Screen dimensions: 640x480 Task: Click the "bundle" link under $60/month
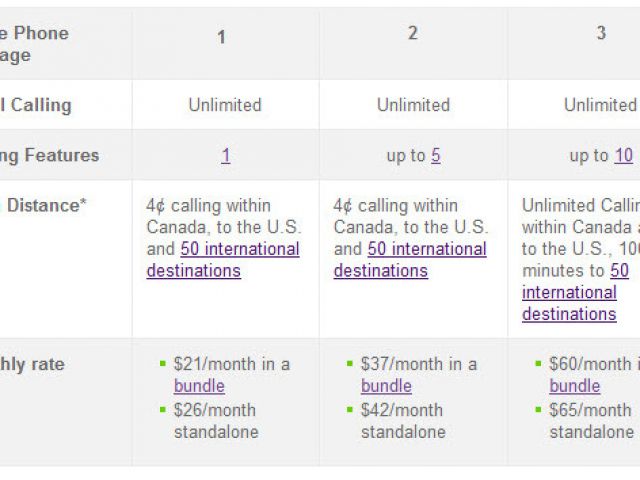pyautogui.click(x=574, y=386)
